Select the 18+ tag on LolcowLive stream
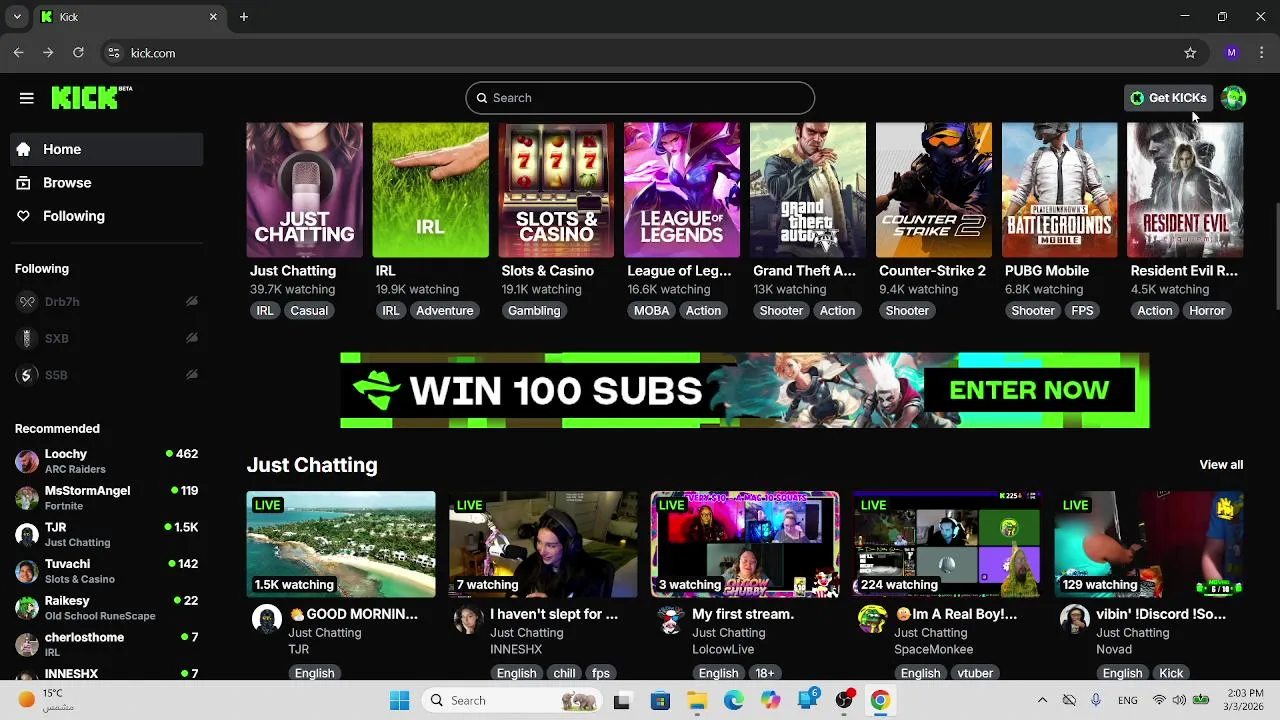This screenshot has width=1280, height=720. tap(764, 673)
